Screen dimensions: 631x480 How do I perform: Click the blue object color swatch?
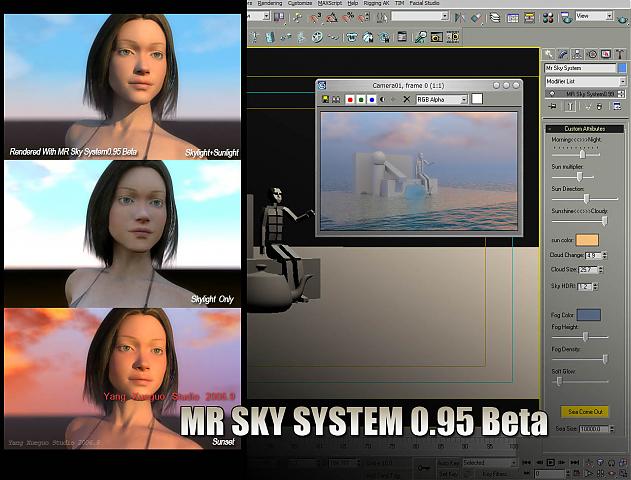(622, 68)
